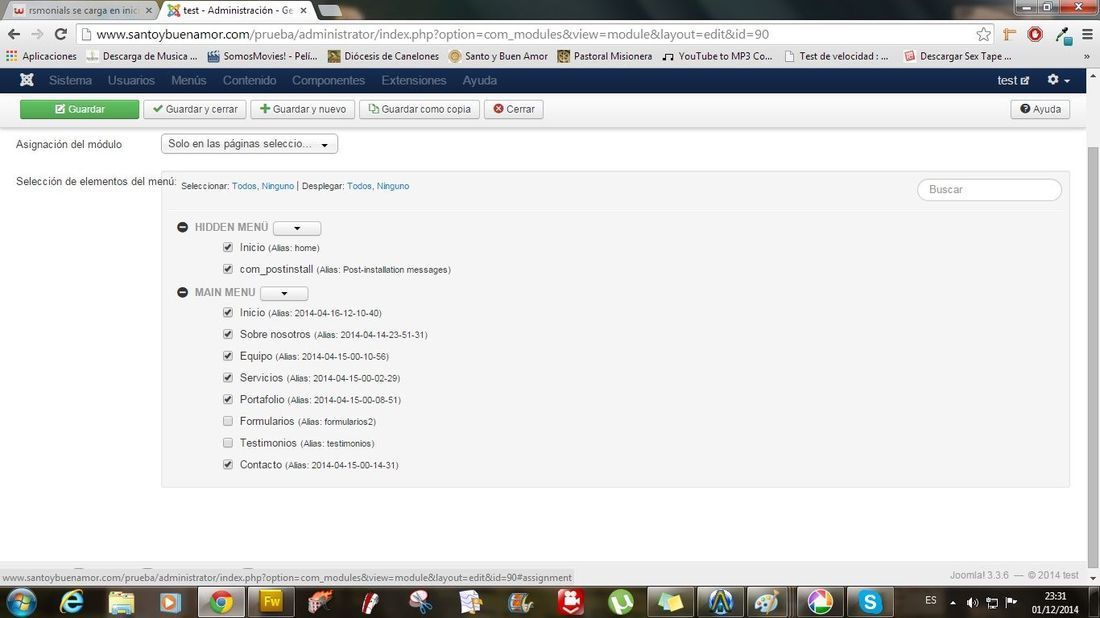Open Windows Media Player in taskbar
Screen dimensions: 1100x618
(x=170, y=603)
